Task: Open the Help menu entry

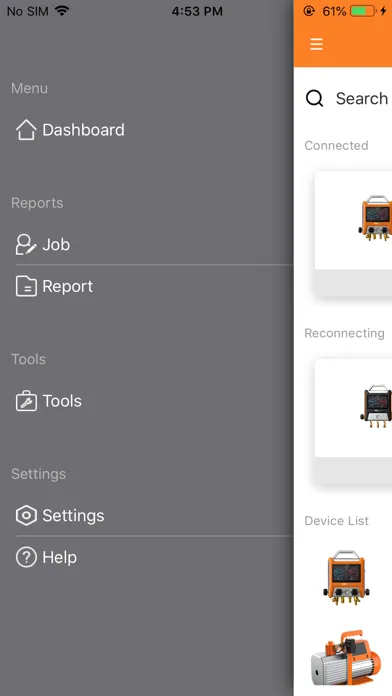Action: (x=154, y=557)
